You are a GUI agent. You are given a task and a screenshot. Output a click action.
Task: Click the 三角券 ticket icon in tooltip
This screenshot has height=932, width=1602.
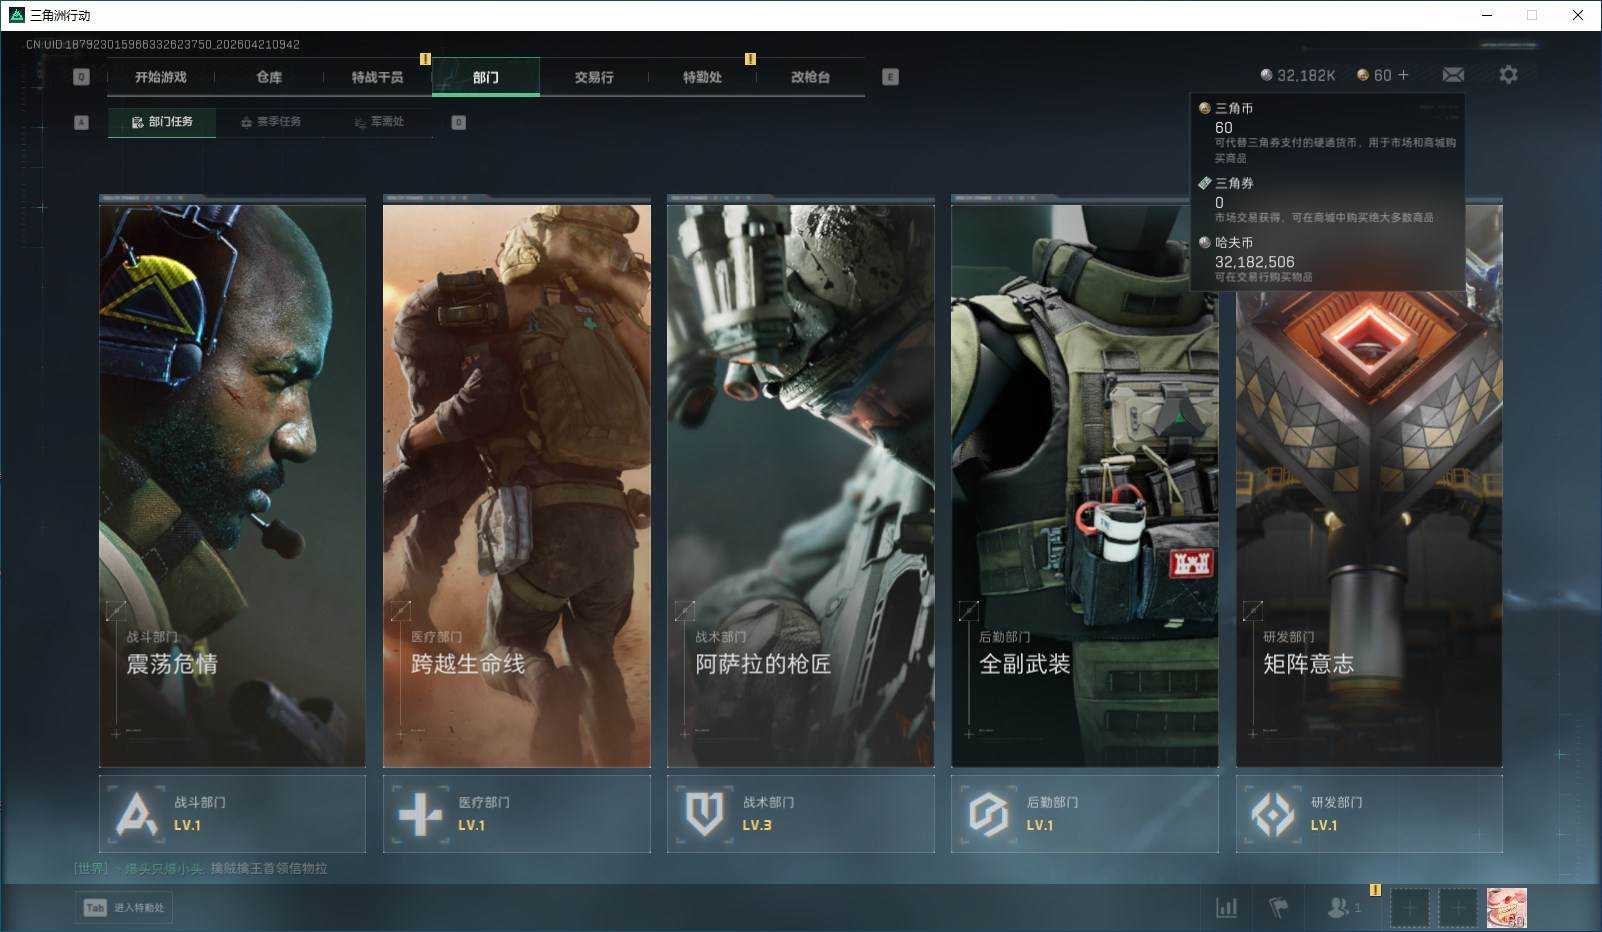tap(1205, 183)
